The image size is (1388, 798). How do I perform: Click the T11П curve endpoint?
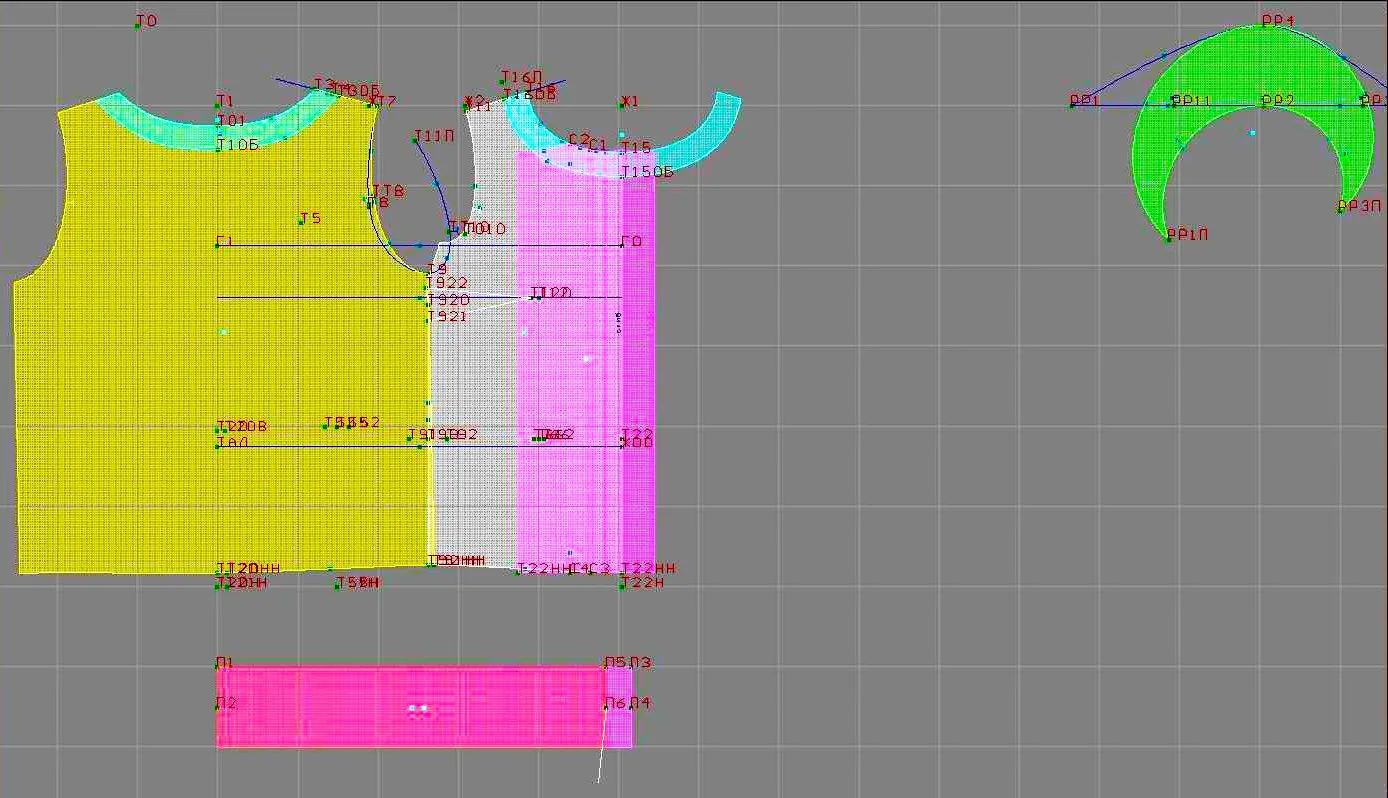point(415,140)
